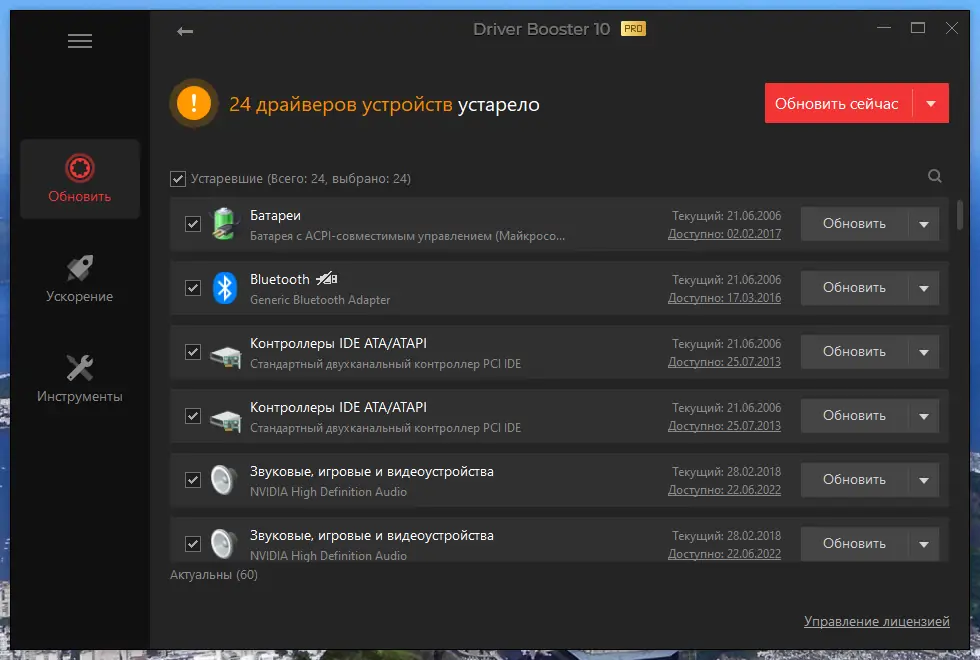Viewport: 980px width, 660px height.
Task: Toggle the Устаревшие select-all checkbox
Action: tap(178, 179)
